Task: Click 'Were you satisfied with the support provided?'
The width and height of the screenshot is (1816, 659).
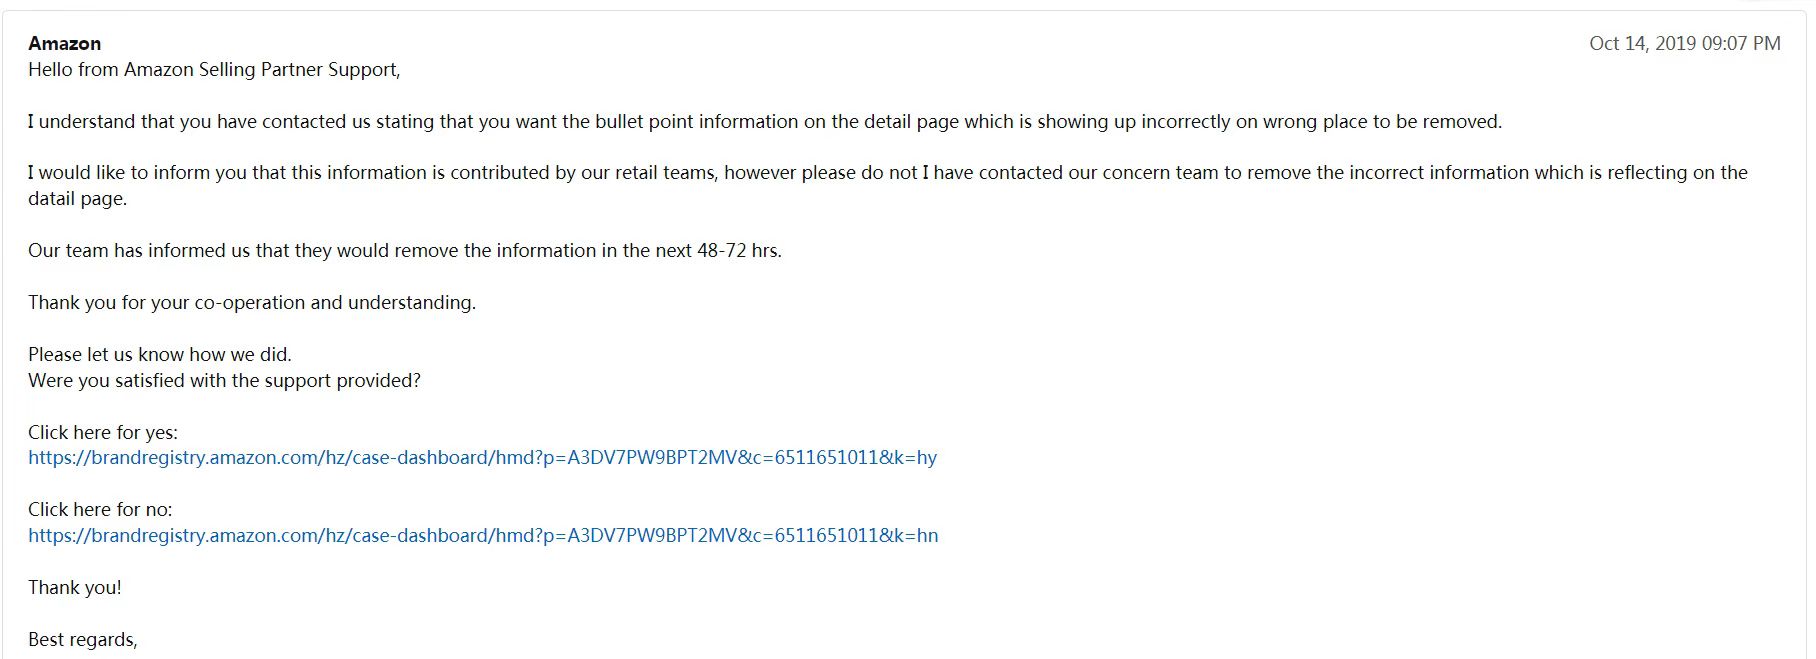Action: click(x=224, y=381)
